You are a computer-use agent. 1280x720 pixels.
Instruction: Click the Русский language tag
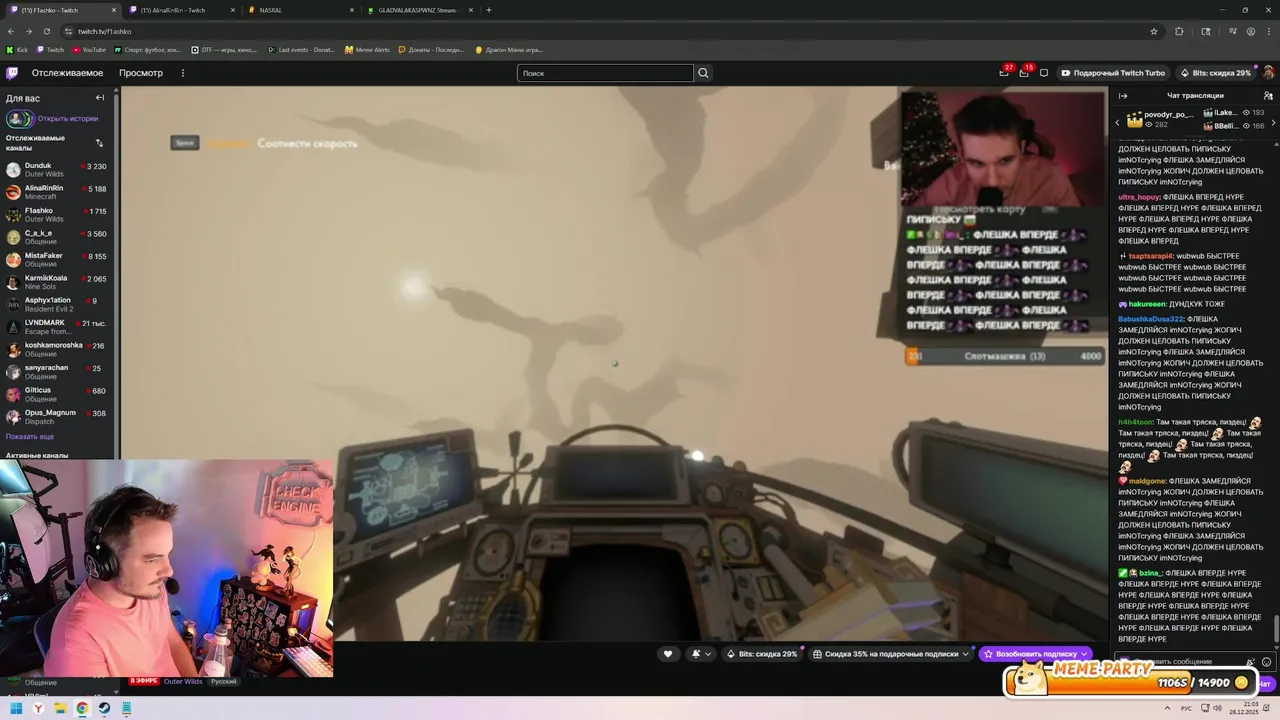pos(223,681)
